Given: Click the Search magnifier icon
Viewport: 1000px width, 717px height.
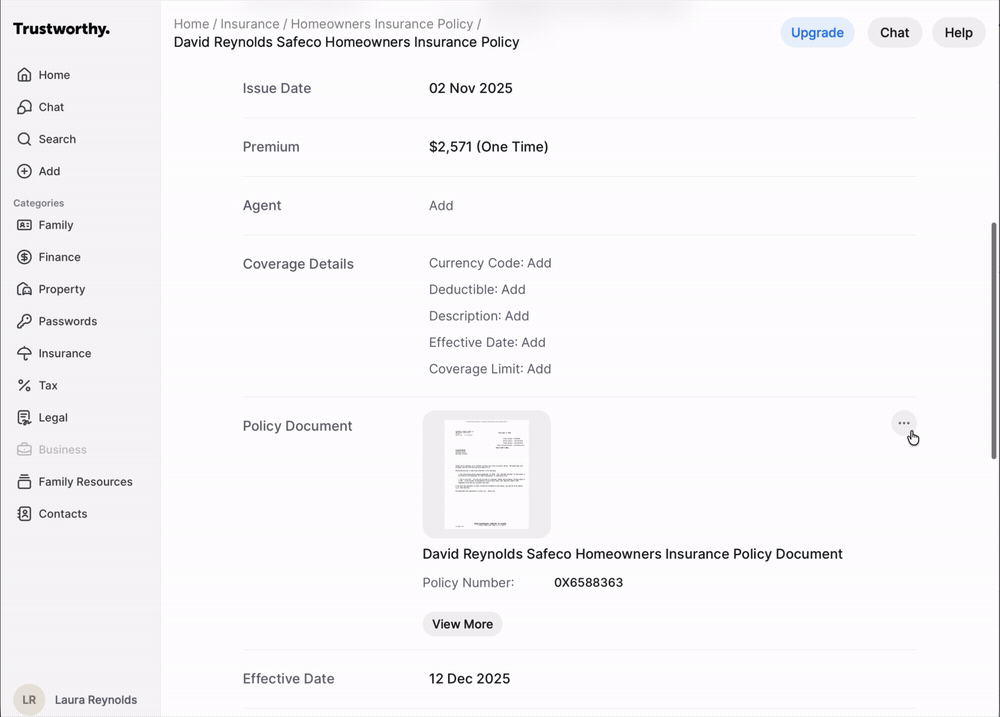Looking at the screenshot, I should coord(24,139).
